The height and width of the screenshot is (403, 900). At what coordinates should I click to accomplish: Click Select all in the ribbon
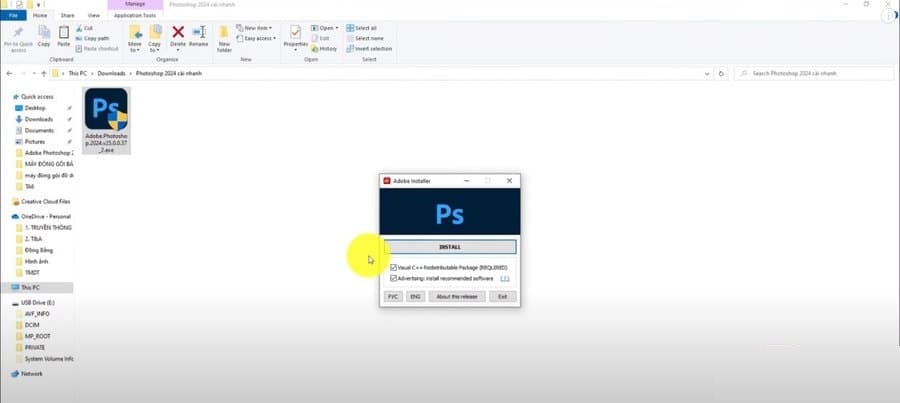[362, 28]
